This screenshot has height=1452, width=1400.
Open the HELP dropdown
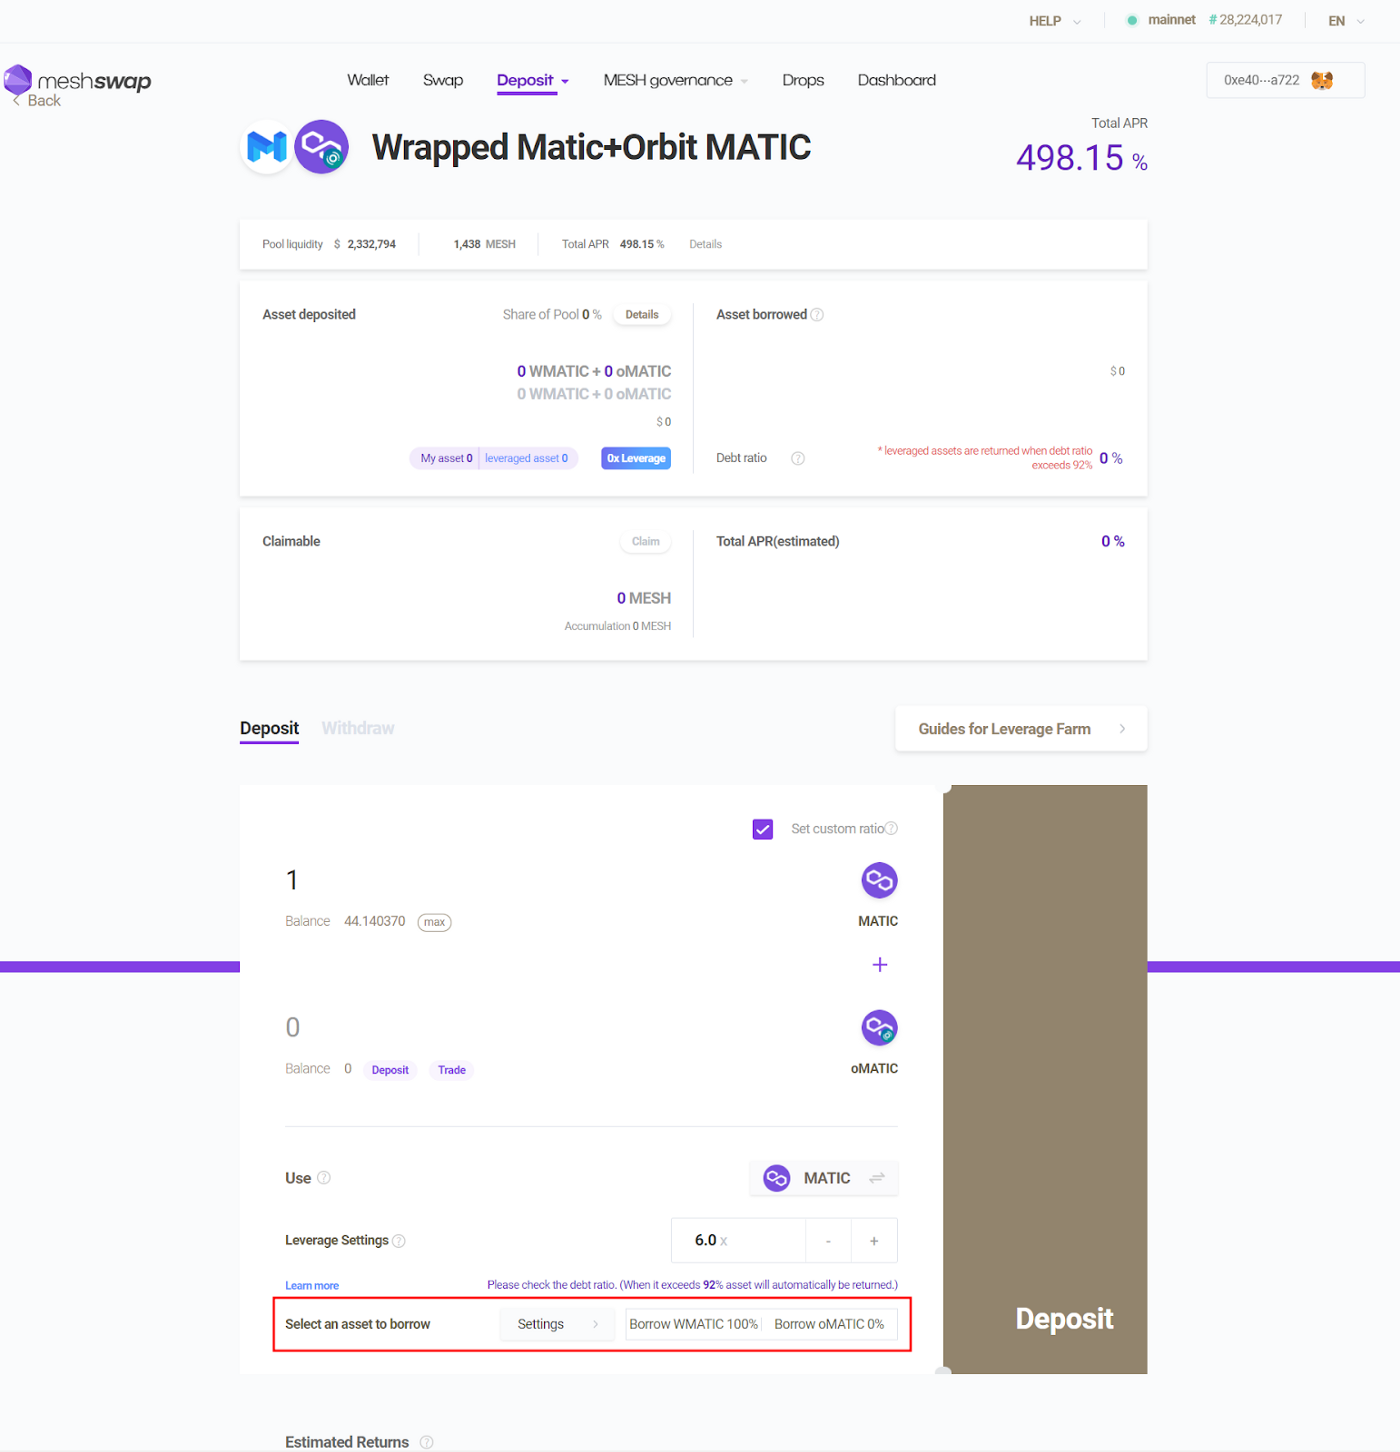(1055, 21)
